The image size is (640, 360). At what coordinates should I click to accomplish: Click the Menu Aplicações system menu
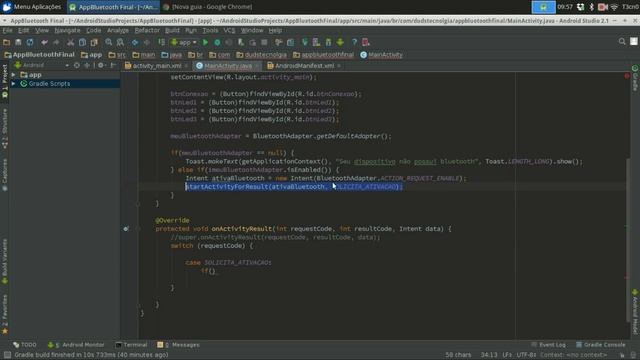coord(31,7)
